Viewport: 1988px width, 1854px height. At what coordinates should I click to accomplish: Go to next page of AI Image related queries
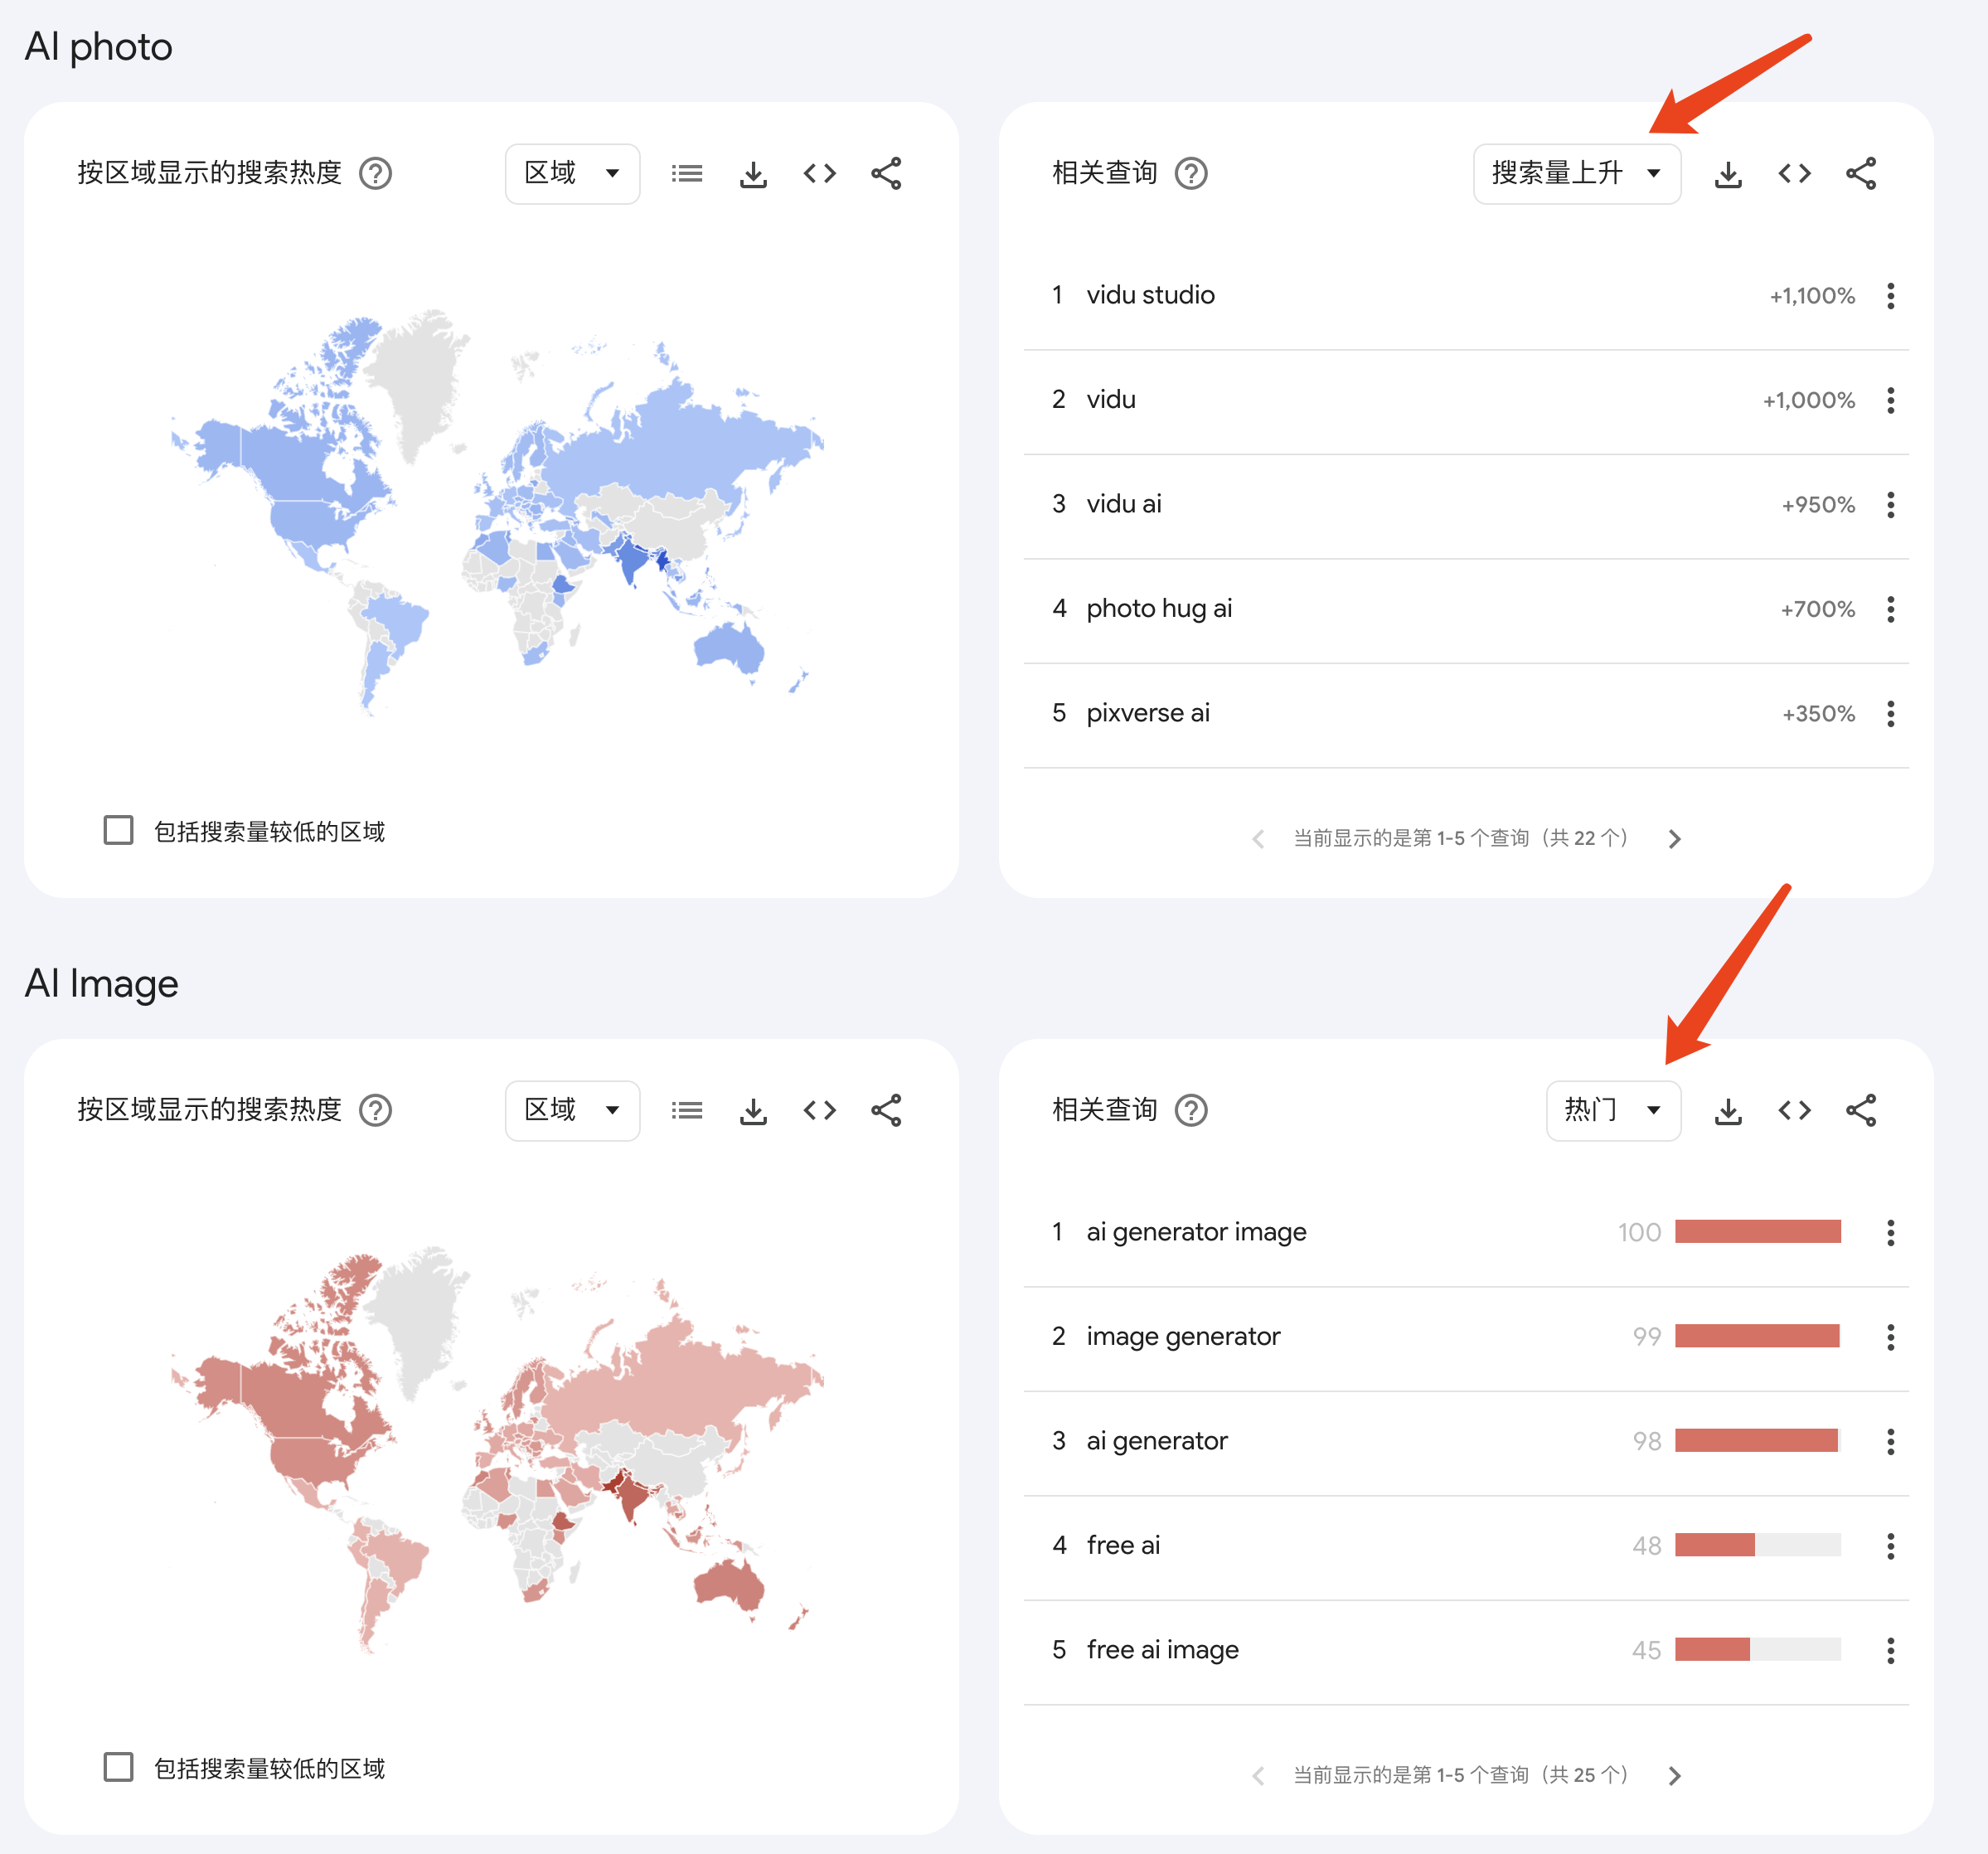click(x=1674, y=1776)
